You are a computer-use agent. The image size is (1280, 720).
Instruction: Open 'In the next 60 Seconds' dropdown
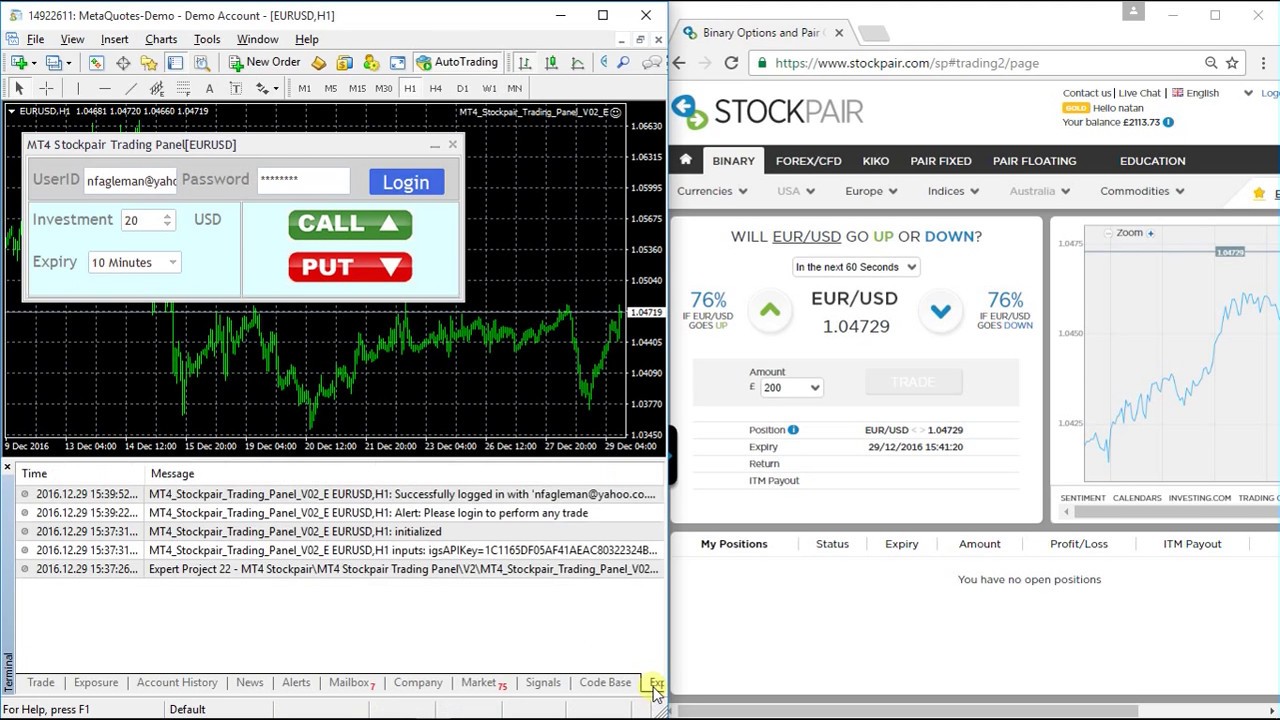pos(855,267)
